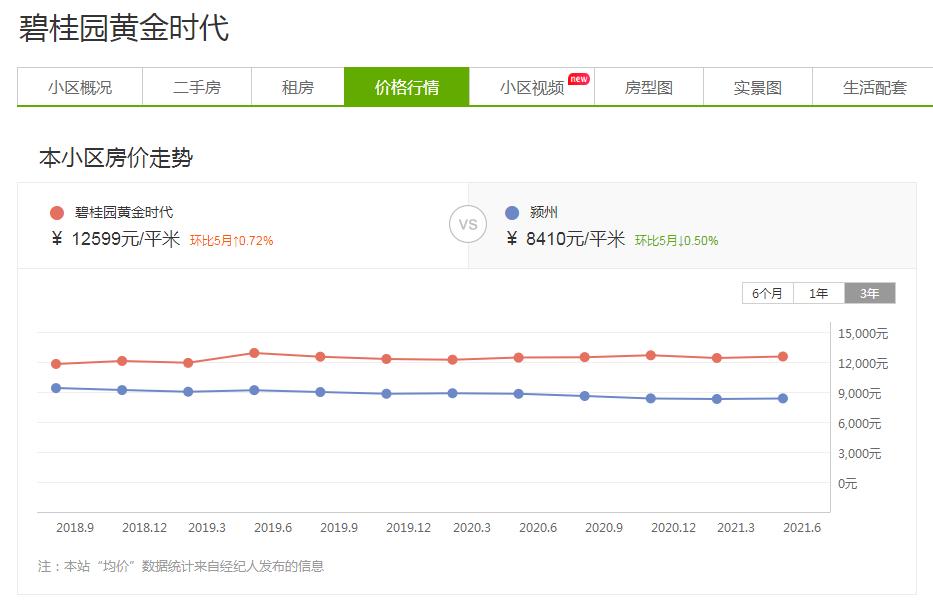
Task: Check the 生活配套 tab
Action: pos(874,86)
